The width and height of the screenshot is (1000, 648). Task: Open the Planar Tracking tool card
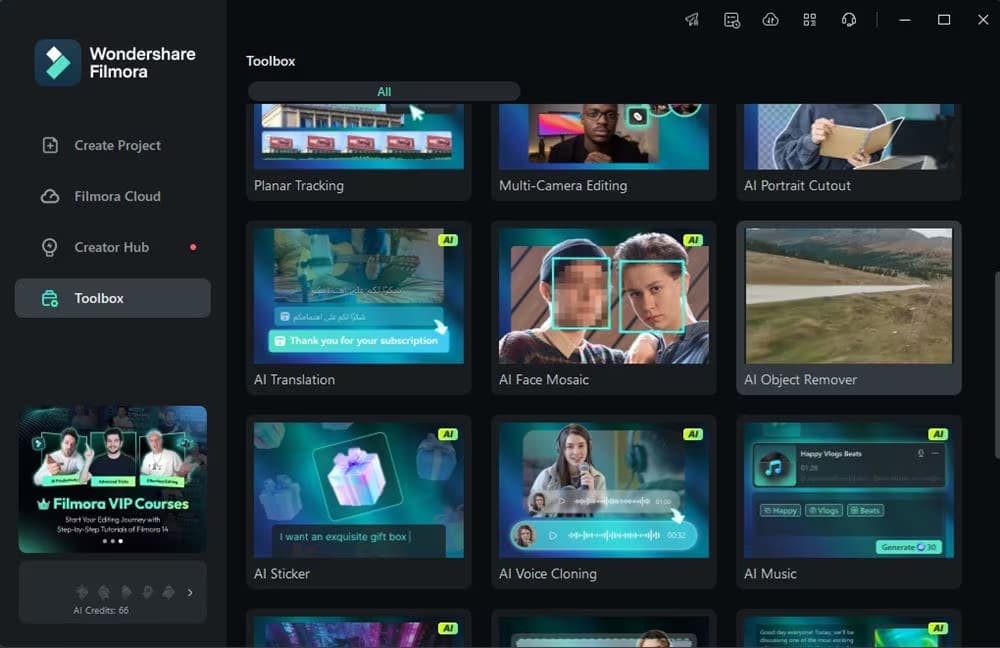(359, 152)
